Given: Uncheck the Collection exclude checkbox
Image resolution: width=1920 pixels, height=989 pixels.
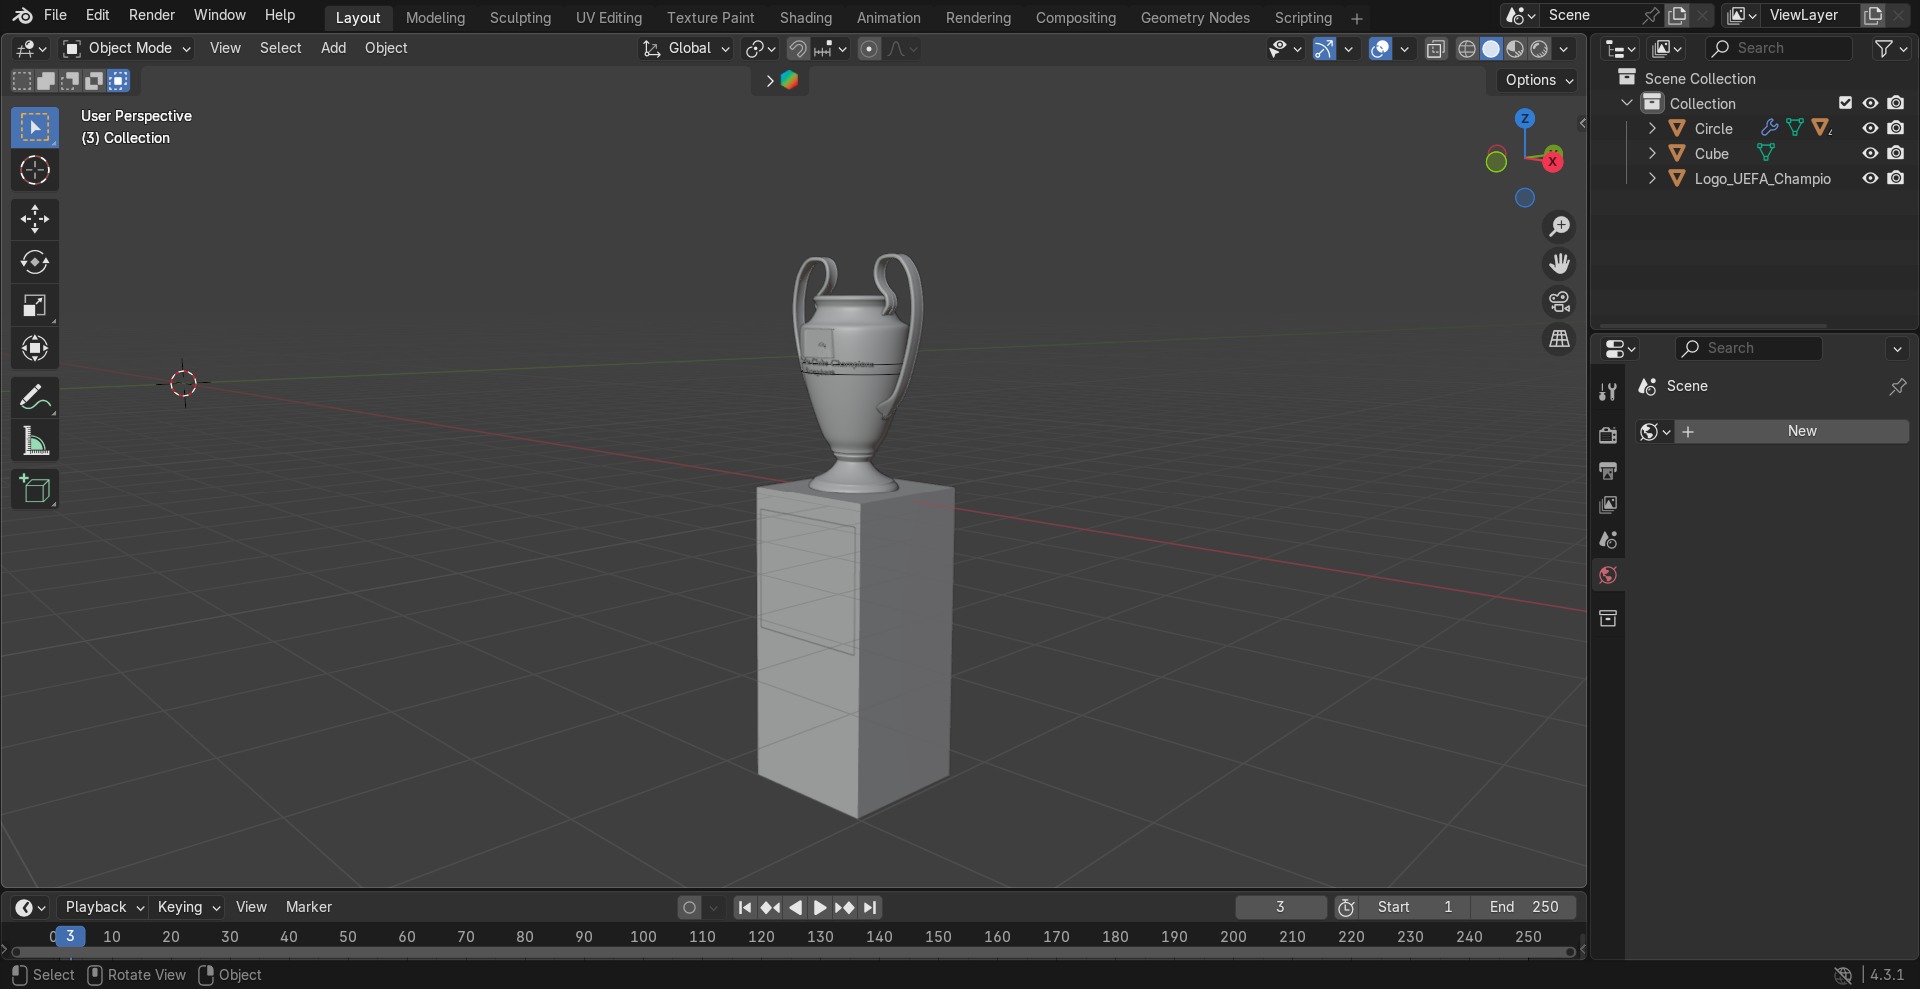Looking at the screenshot, I should pos(1846,103).
